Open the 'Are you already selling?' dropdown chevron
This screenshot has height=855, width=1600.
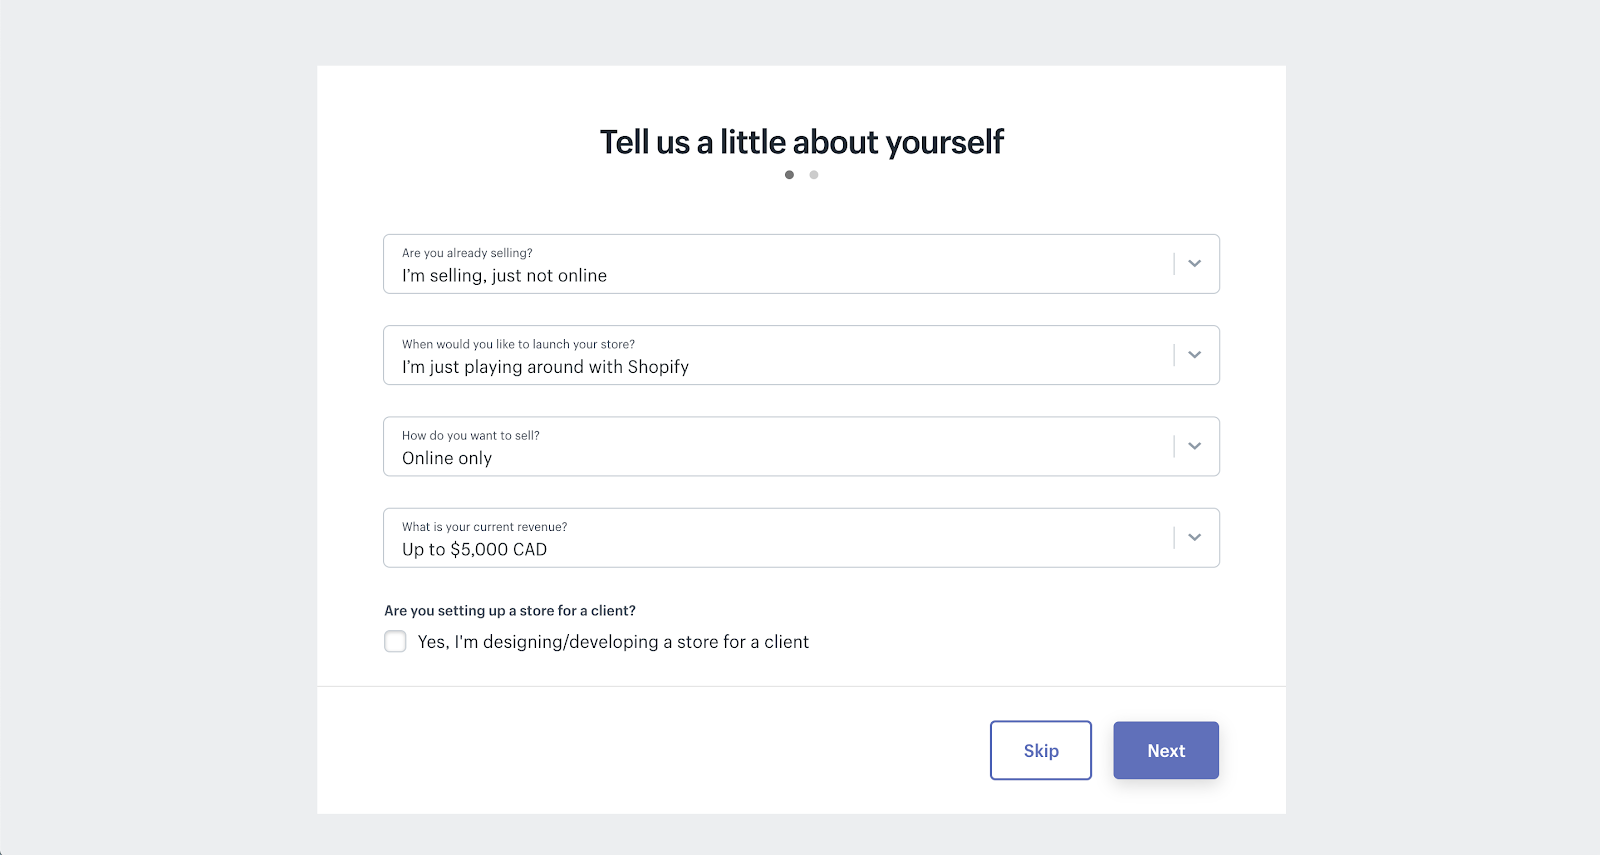pos(1194,263)
